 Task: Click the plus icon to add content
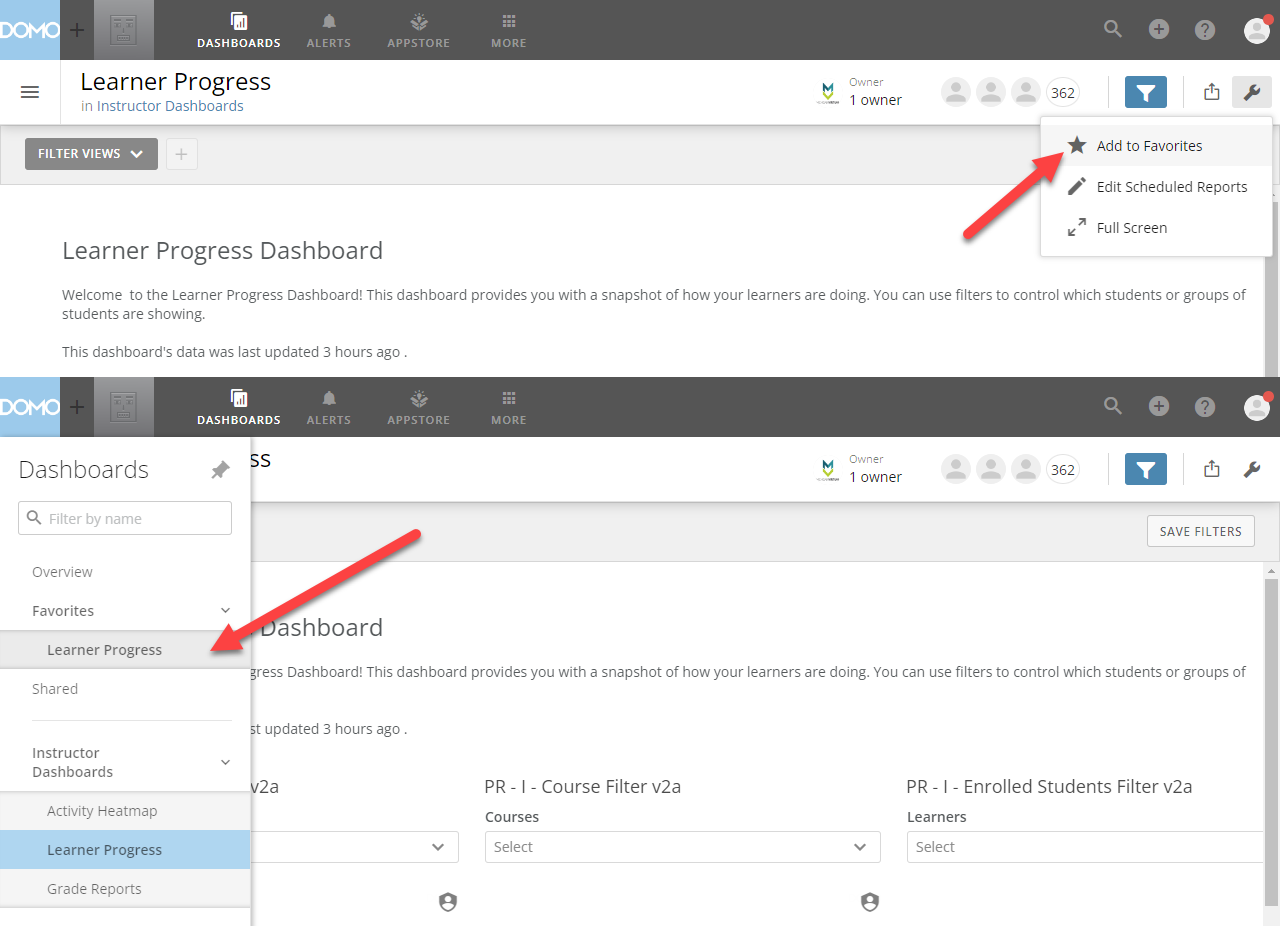coord(1158,29)
